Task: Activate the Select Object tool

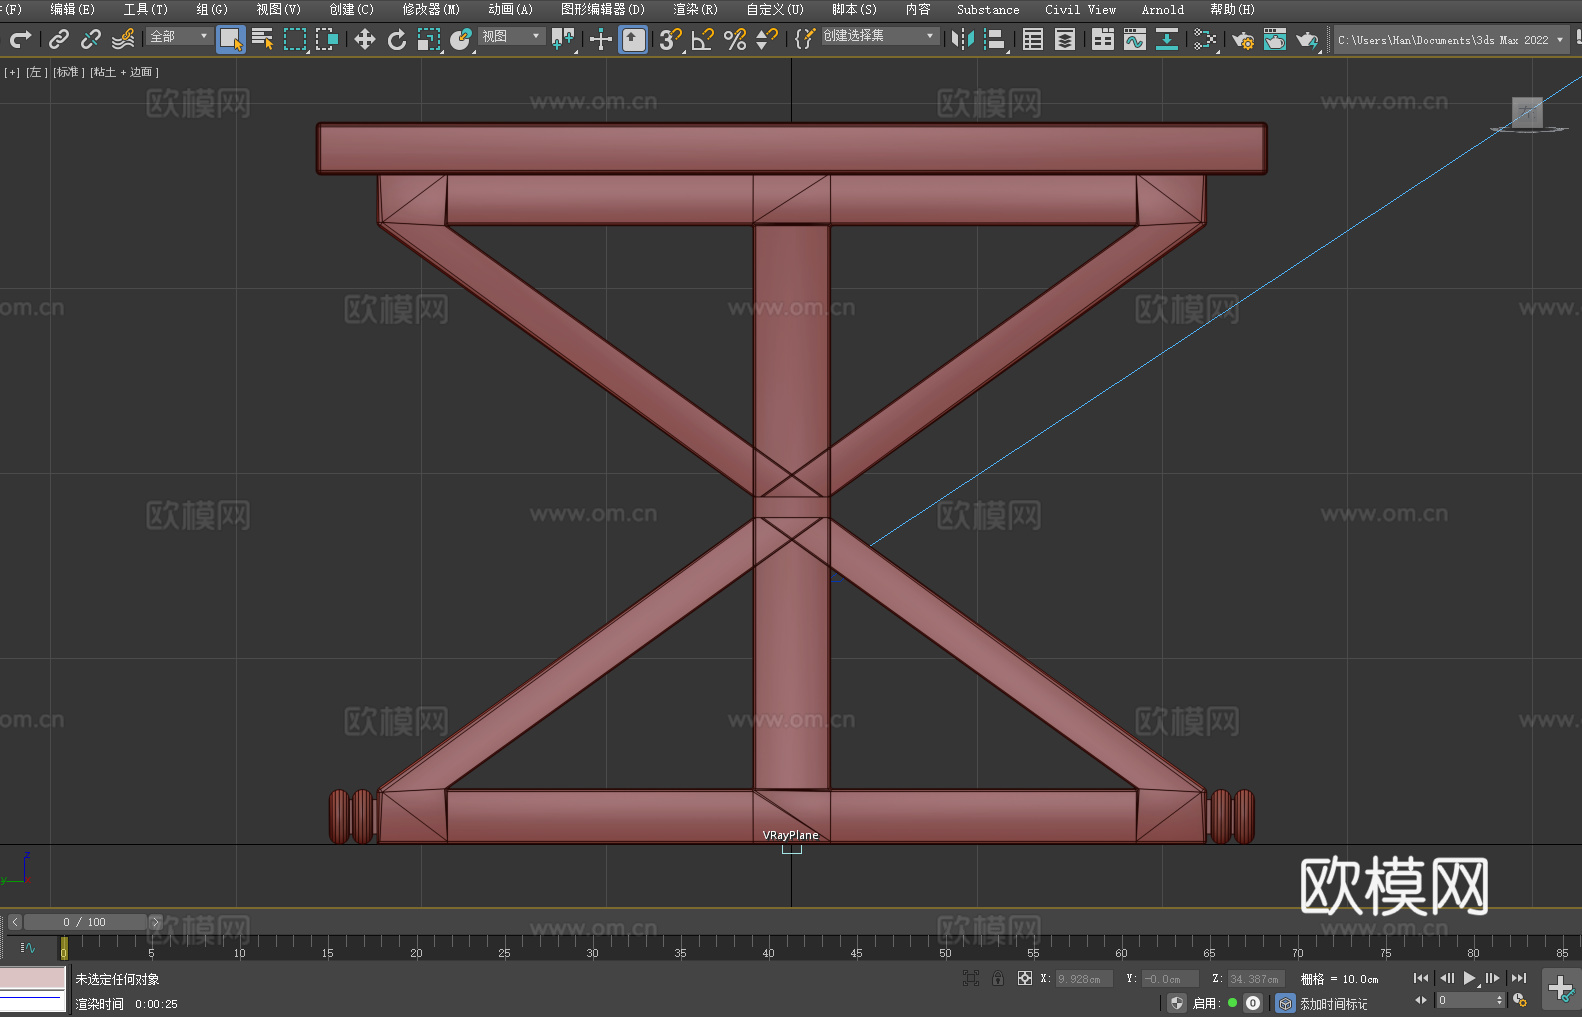Action: pyautogui.click(x=231, y=39)
